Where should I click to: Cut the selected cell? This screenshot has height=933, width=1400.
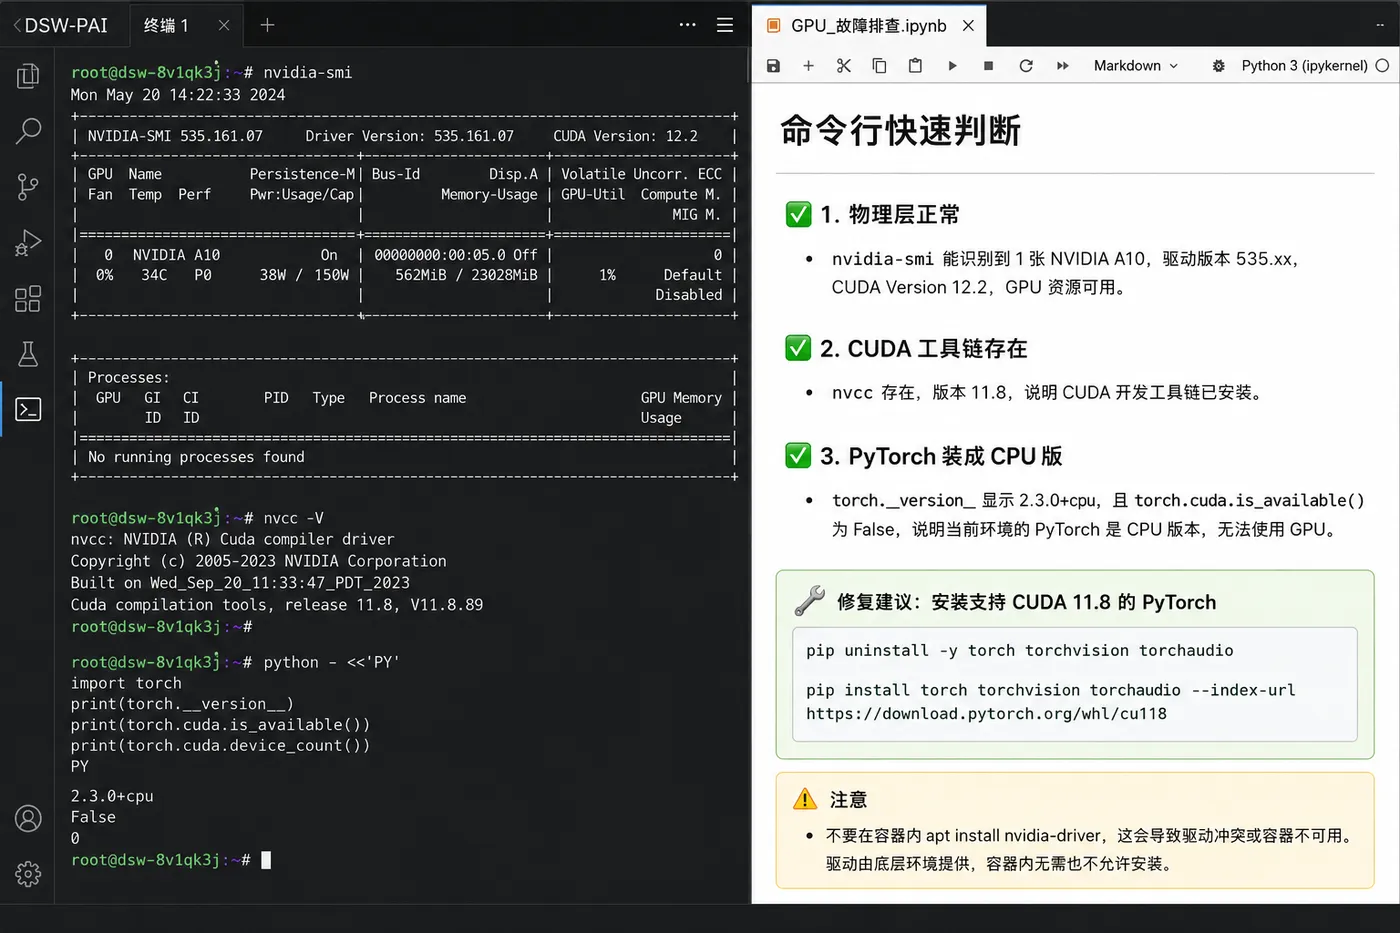844,66
